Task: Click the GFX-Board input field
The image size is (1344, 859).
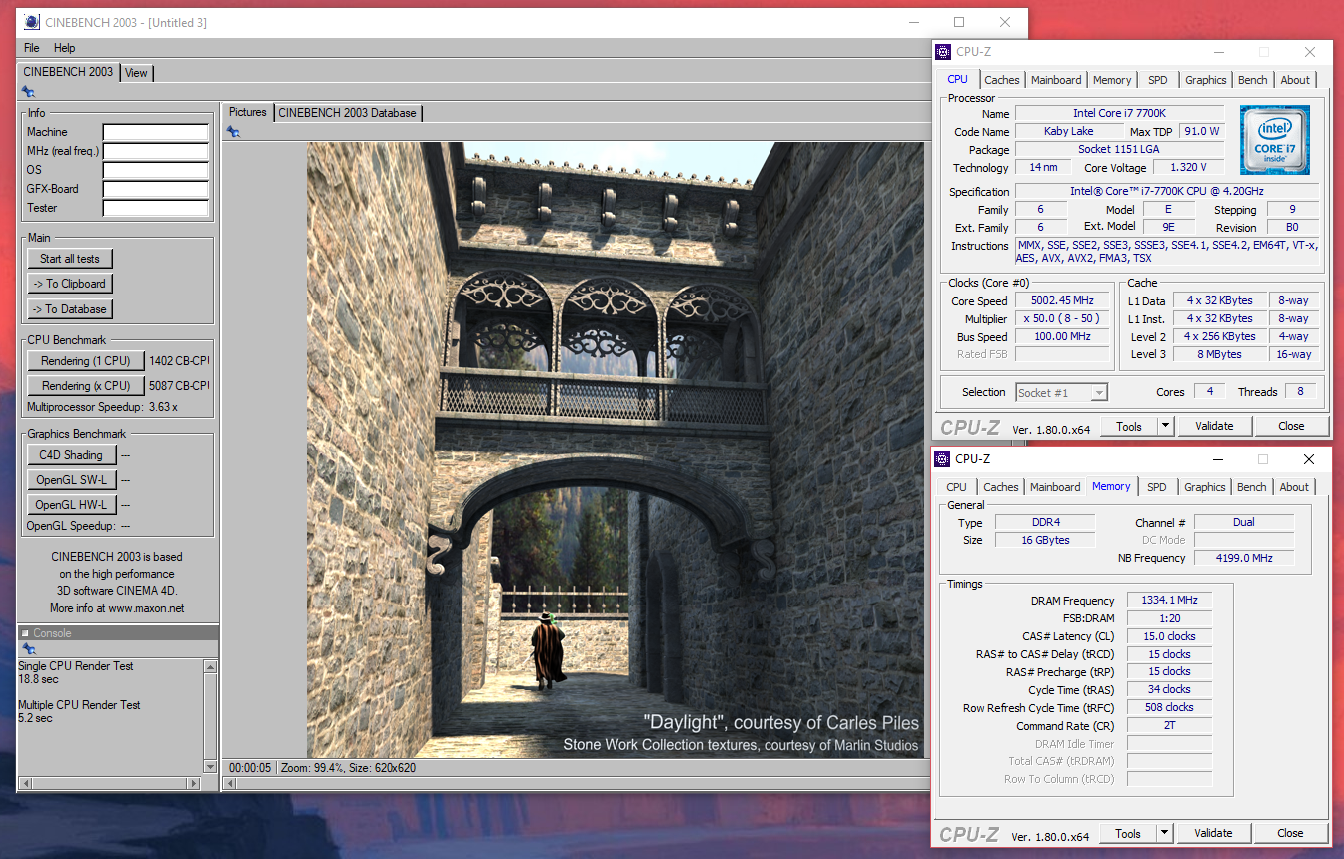Action: 155,189
